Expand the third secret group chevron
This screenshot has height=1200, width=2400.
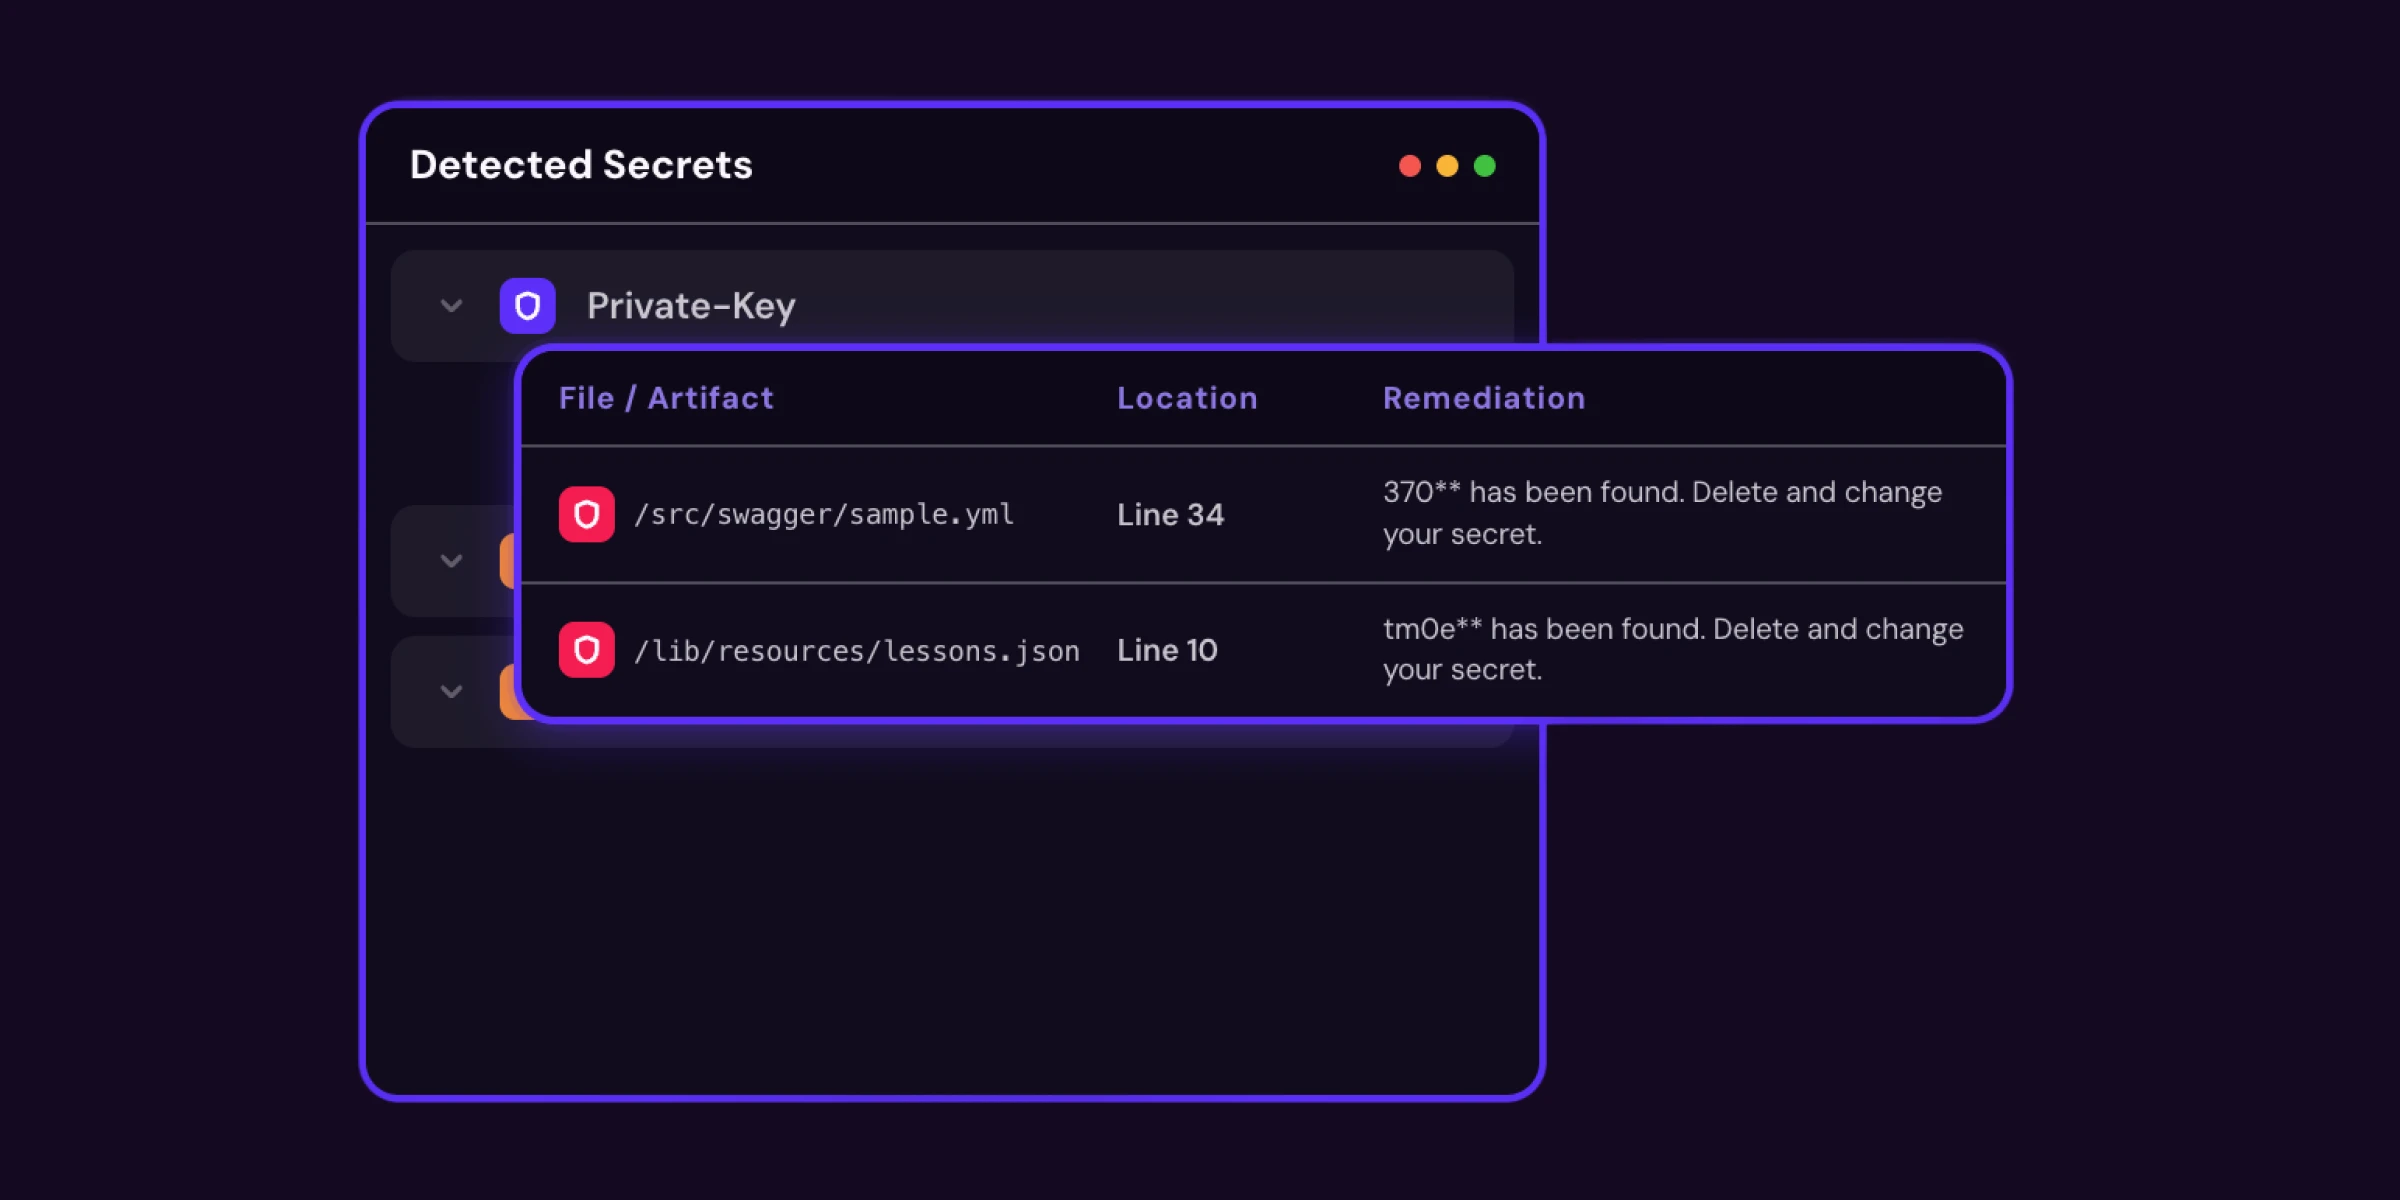pos(452,691)
